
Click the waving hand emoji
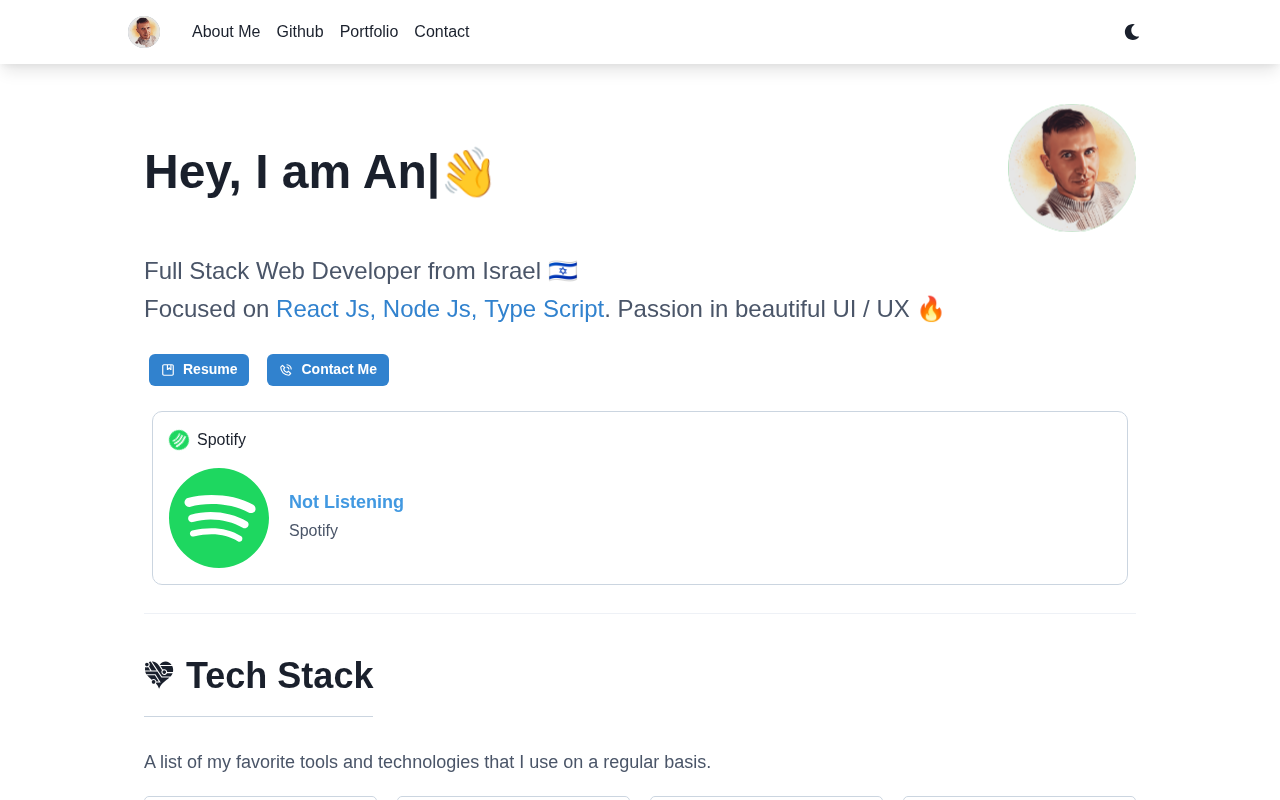(468, 172)
